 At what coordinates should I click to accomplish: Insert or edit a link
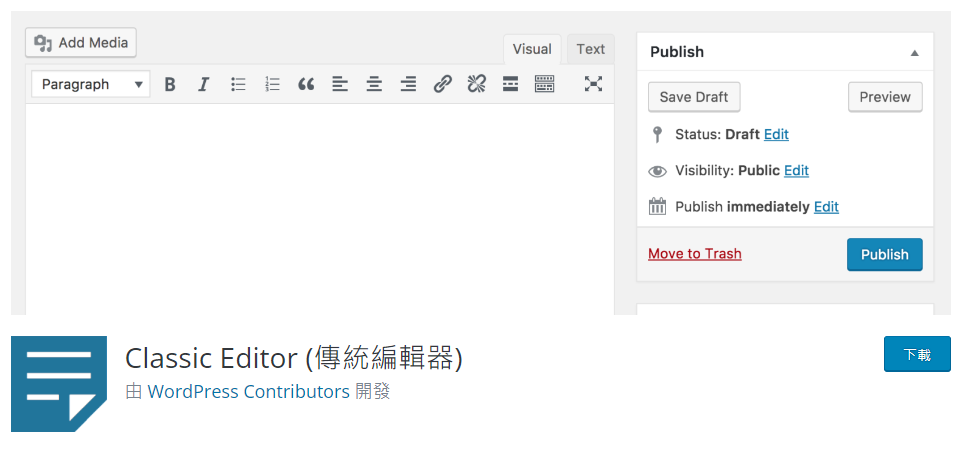click(x=442, y=84)
